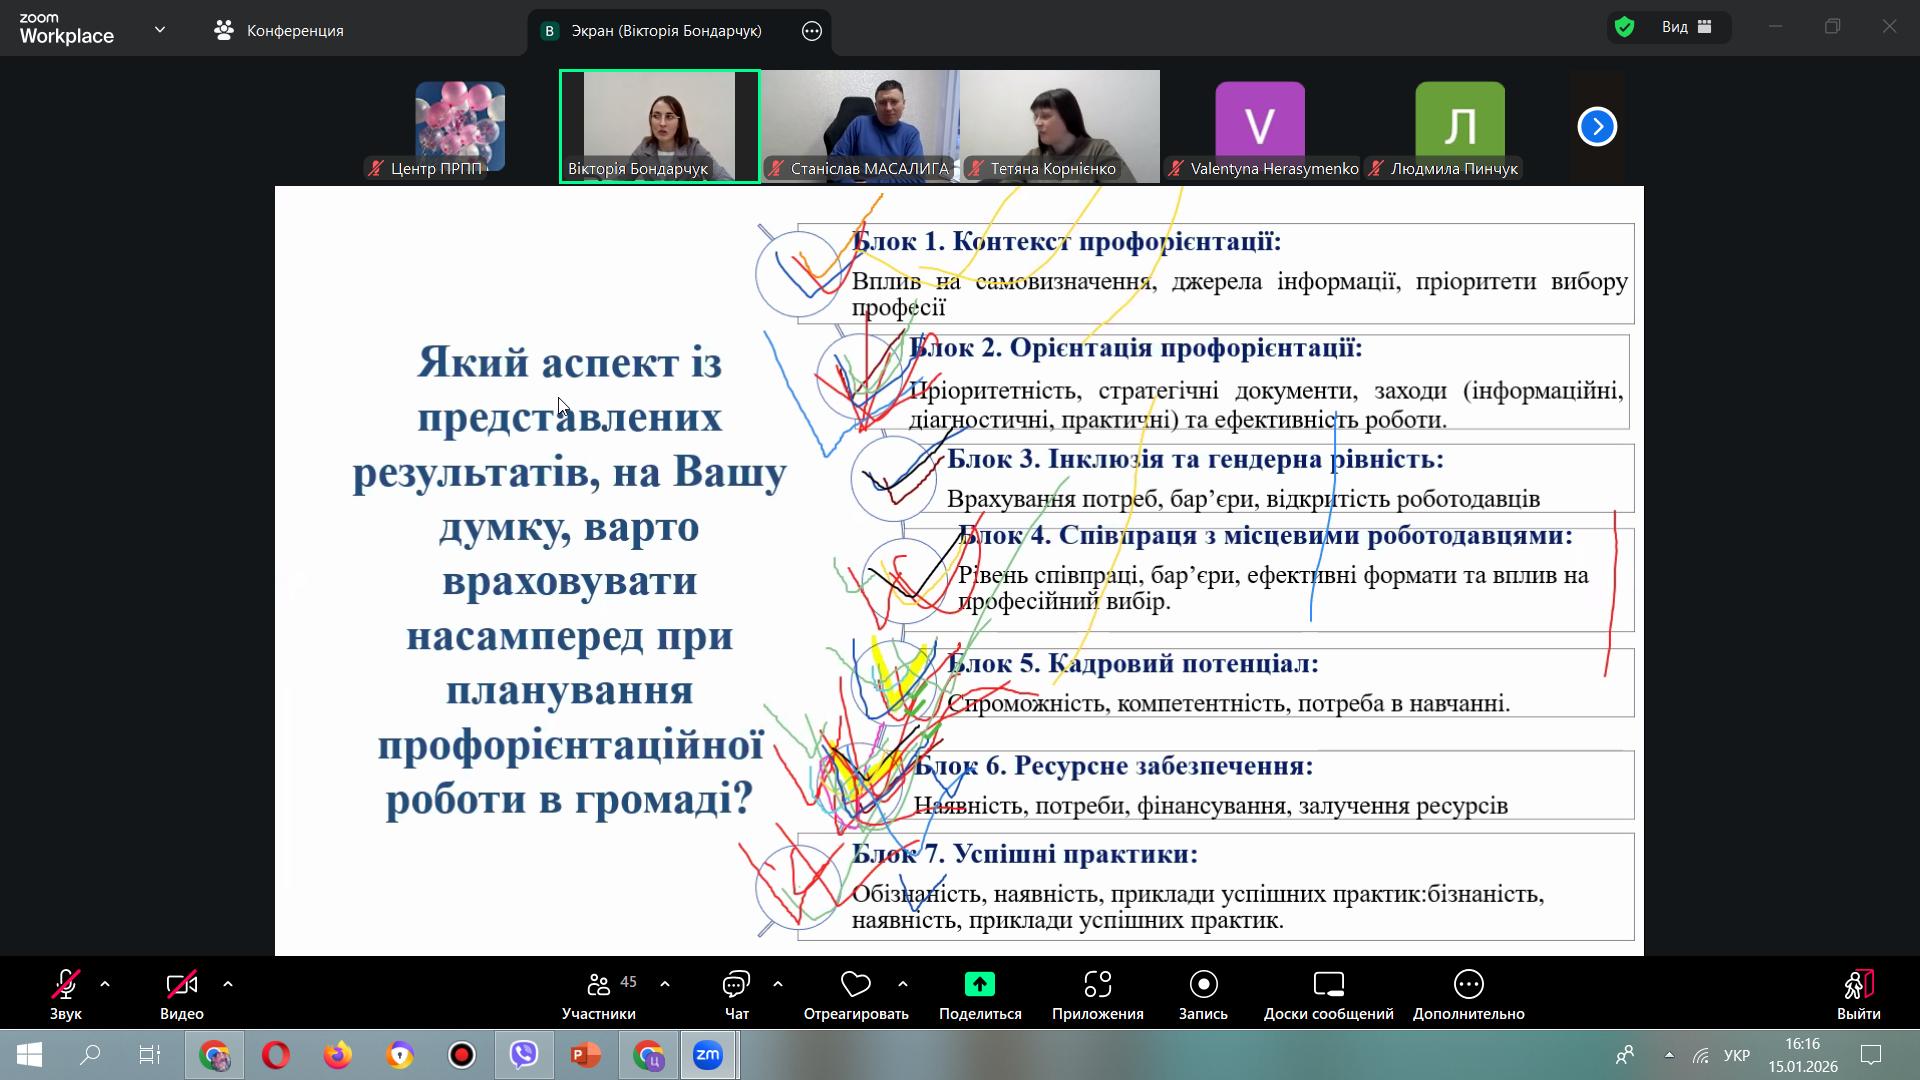Open the Дополнительно more options icon

click(1468, 985)
